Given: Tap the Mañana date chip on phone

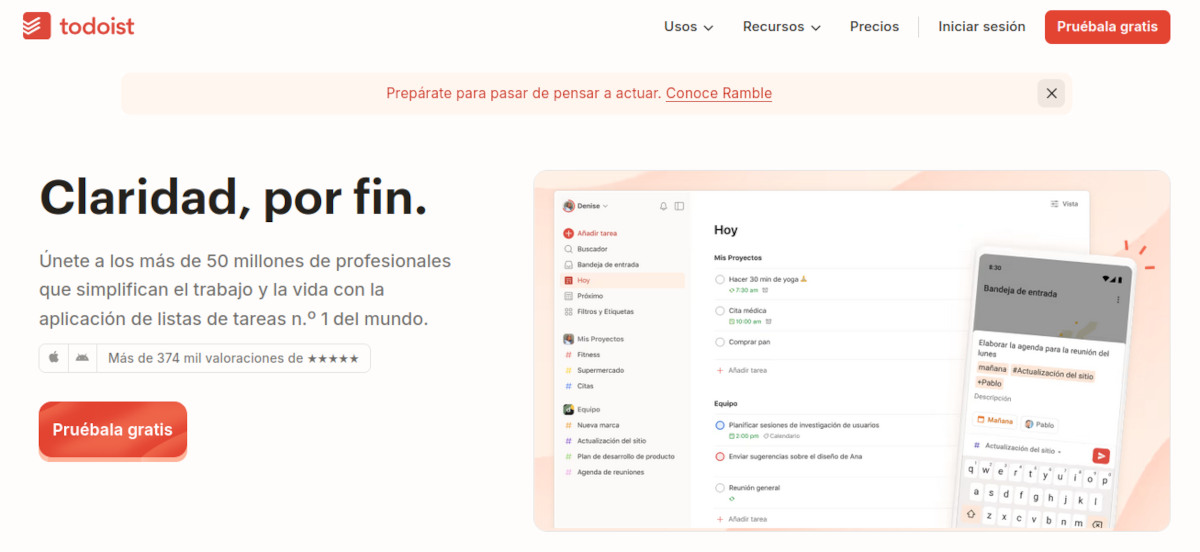Looking at the screenshot, I should point(995,421).
